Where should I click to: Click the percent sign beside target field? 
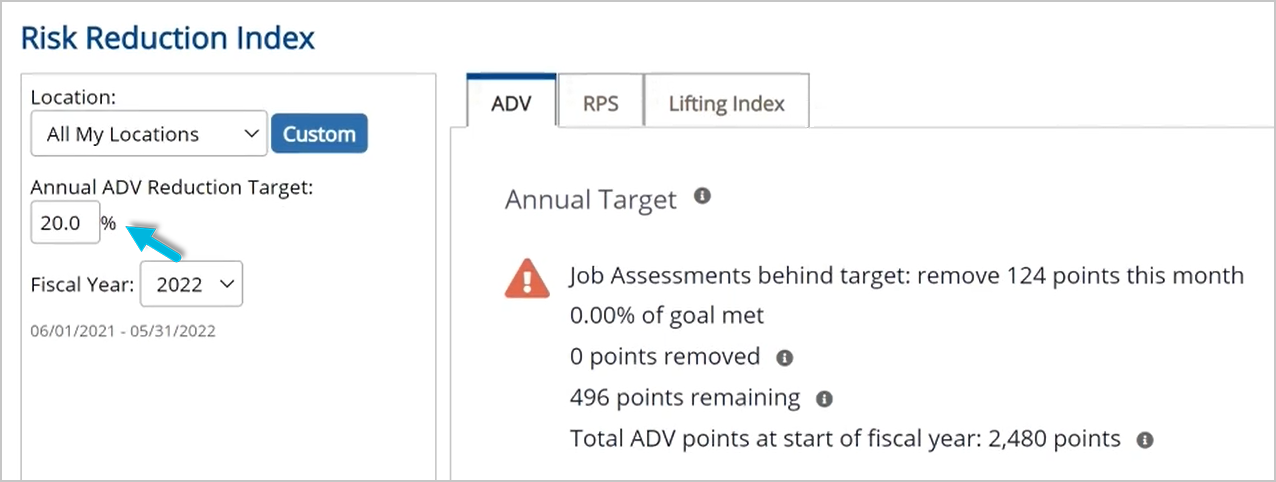109,223
